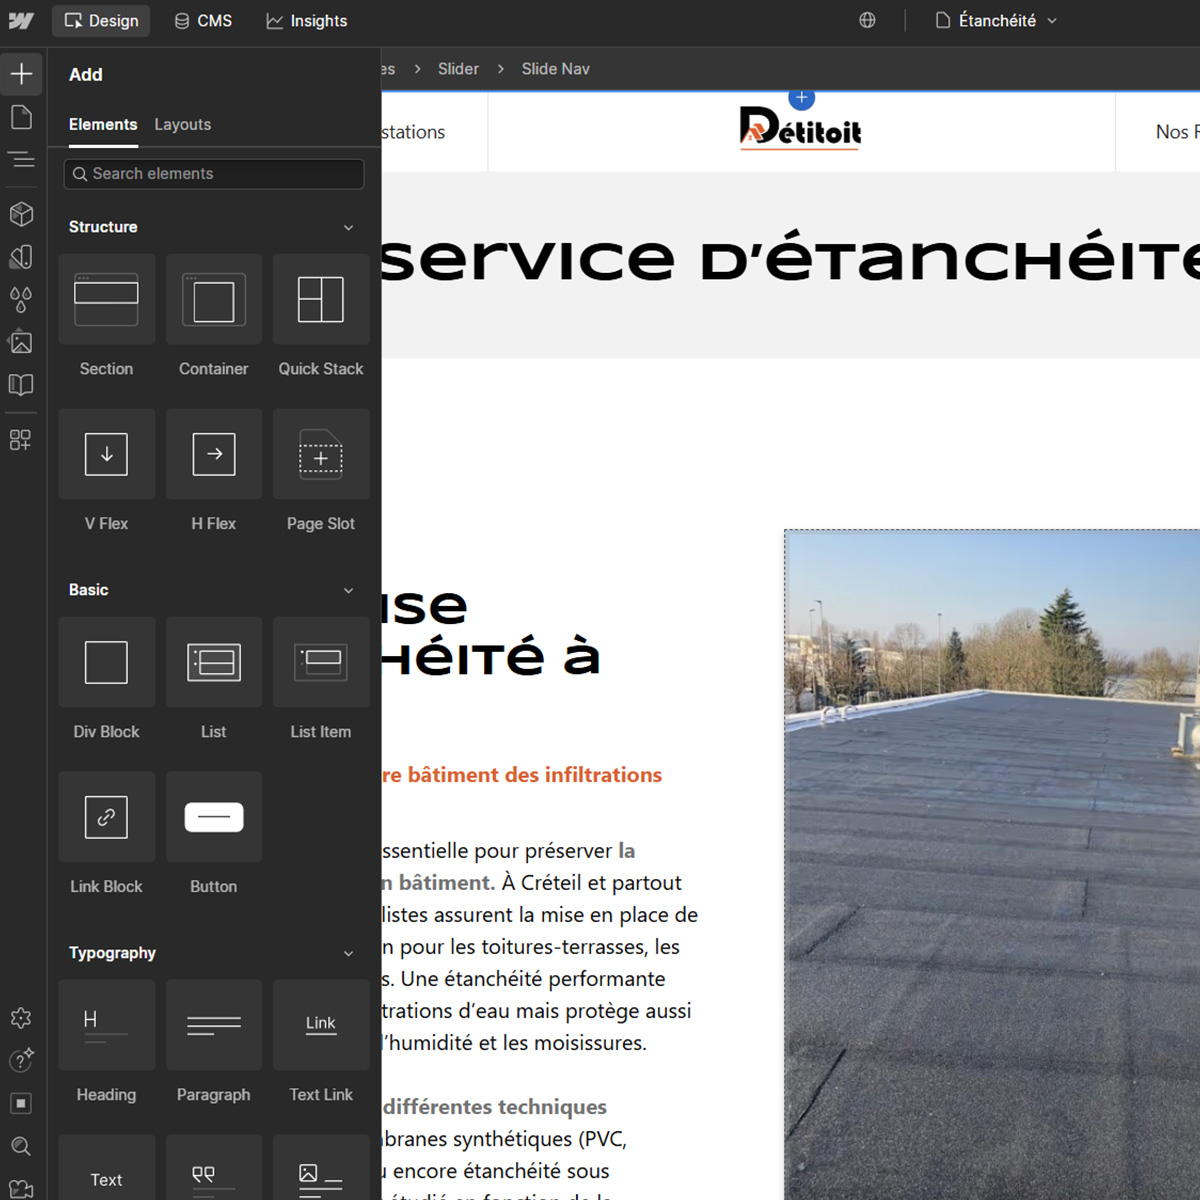Image resolution: width=1200 pixels, height=1200 pixels.
Task: Open the CMS book icon in sidebar
Action: pyautogui.click(x=21, y=385)
